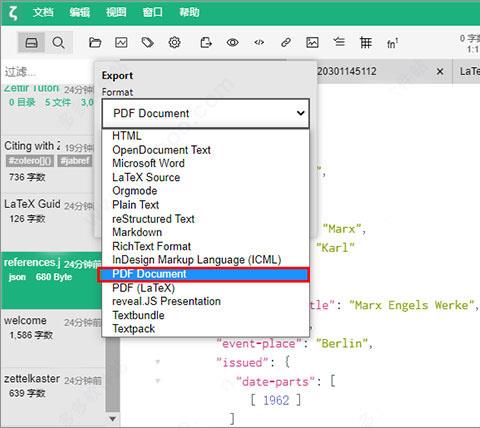This screenshot has height=428, width=480.
Task: Choose InDesign Markup Language (ICML) option
Action: pyautogui.click(x=206, y=260)
